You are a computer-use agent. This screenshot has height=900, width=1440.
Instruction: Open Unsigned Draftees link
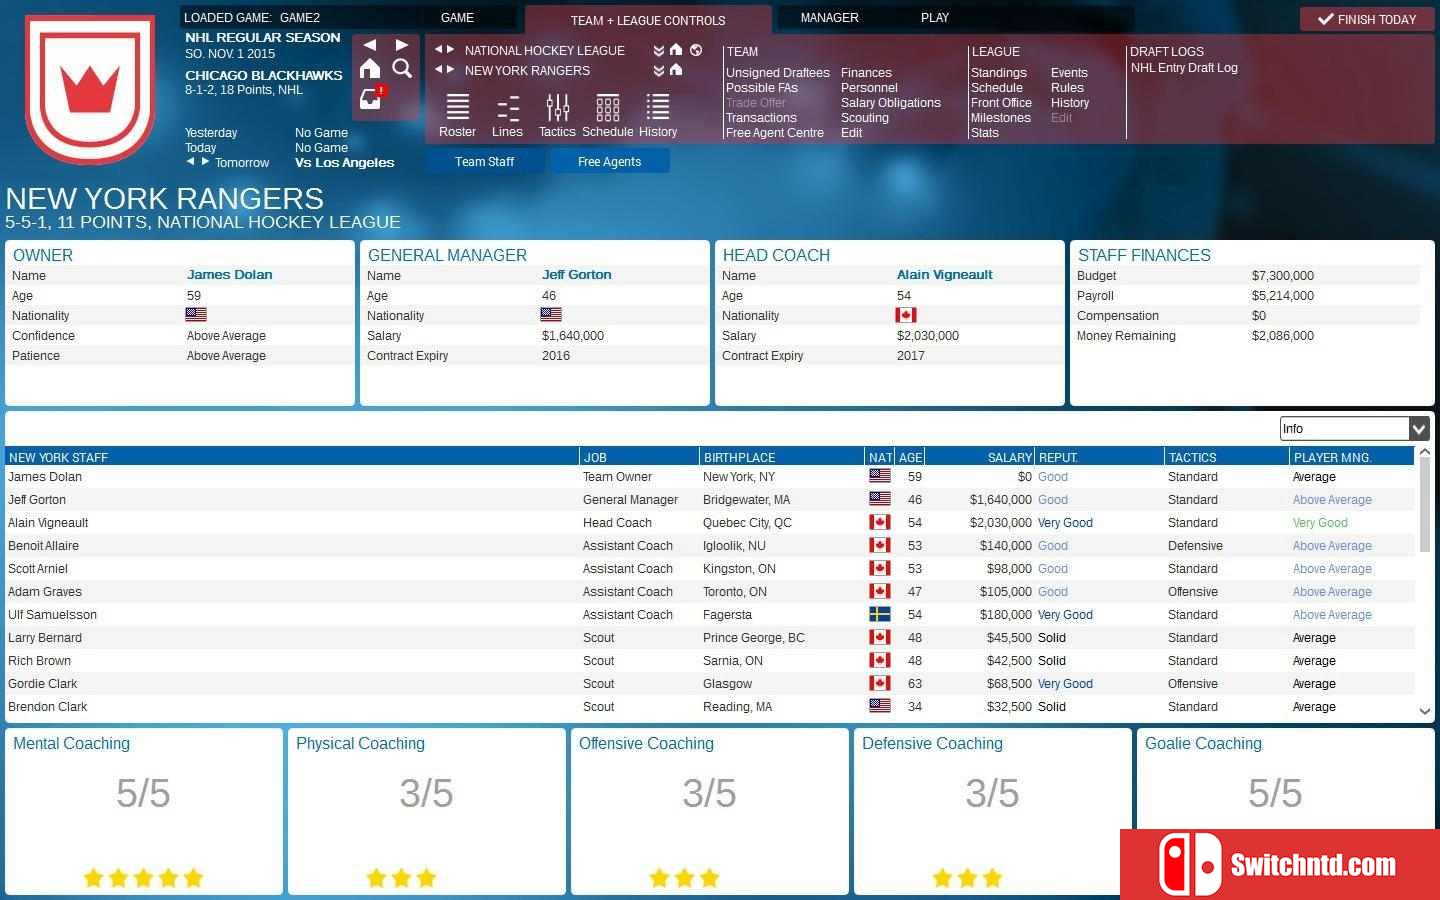pos(777,73)
